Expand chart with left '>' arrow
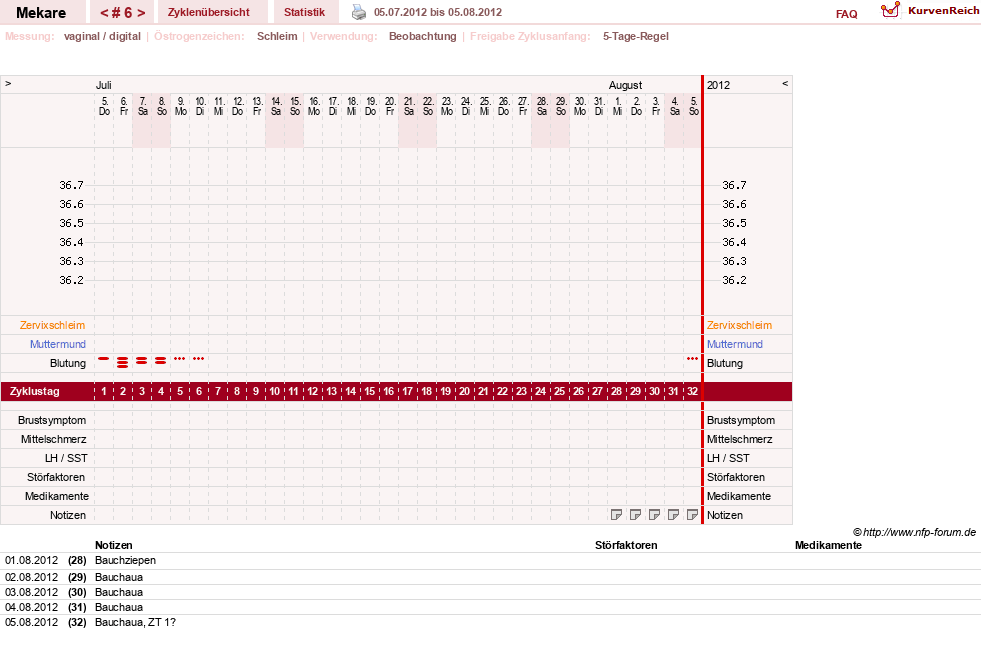The width and height of the screenshot is (981, 664). pyautogui.click(x=8, y=83)
